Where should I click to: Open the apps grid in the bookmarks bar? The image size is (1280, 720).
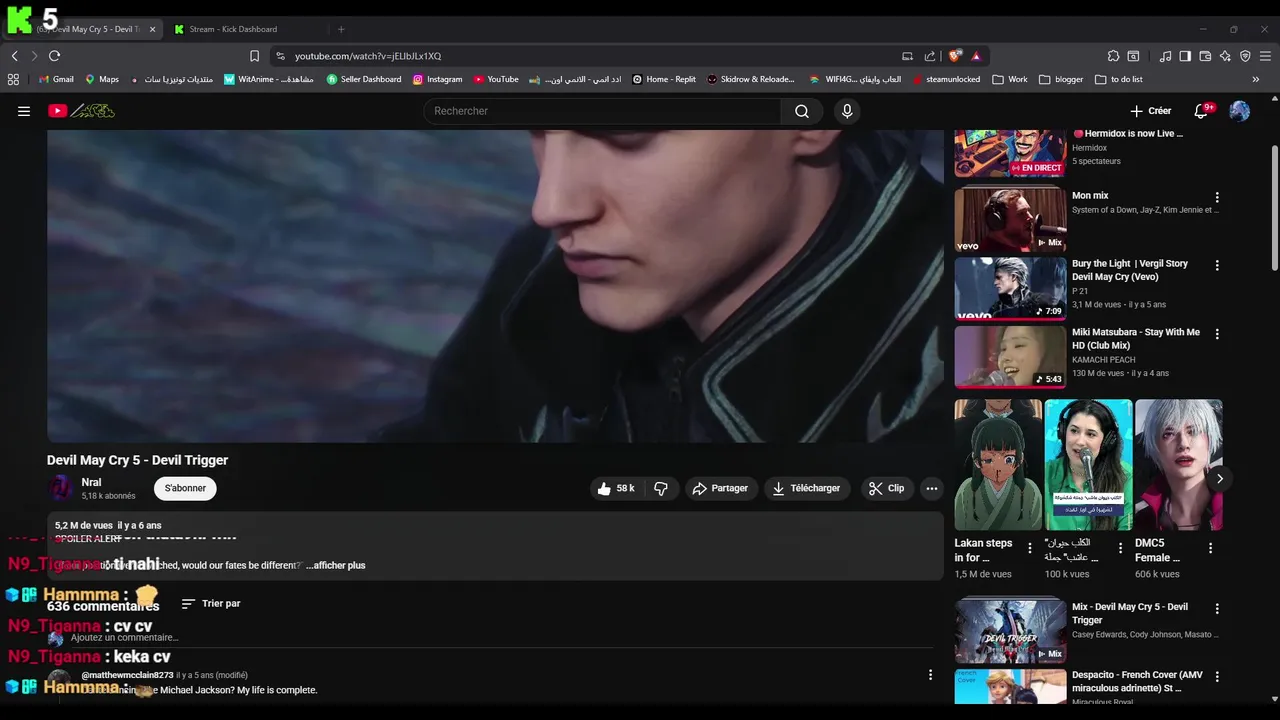[x=13, y=79]
